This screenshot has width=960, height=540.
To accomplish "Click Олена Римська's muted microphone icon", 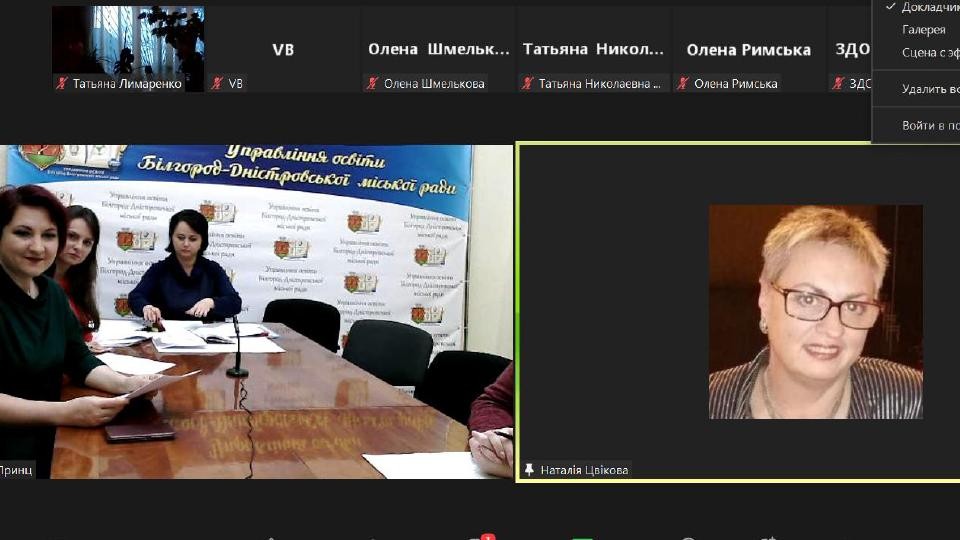I will 683,84.
